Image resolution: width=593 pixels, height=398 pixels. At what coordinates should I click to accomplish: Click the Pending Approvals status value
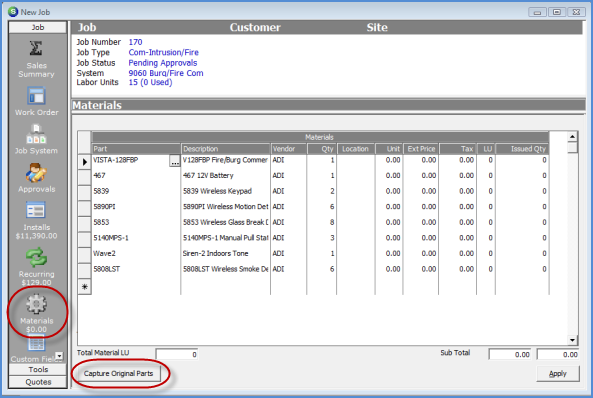[163, 63]
